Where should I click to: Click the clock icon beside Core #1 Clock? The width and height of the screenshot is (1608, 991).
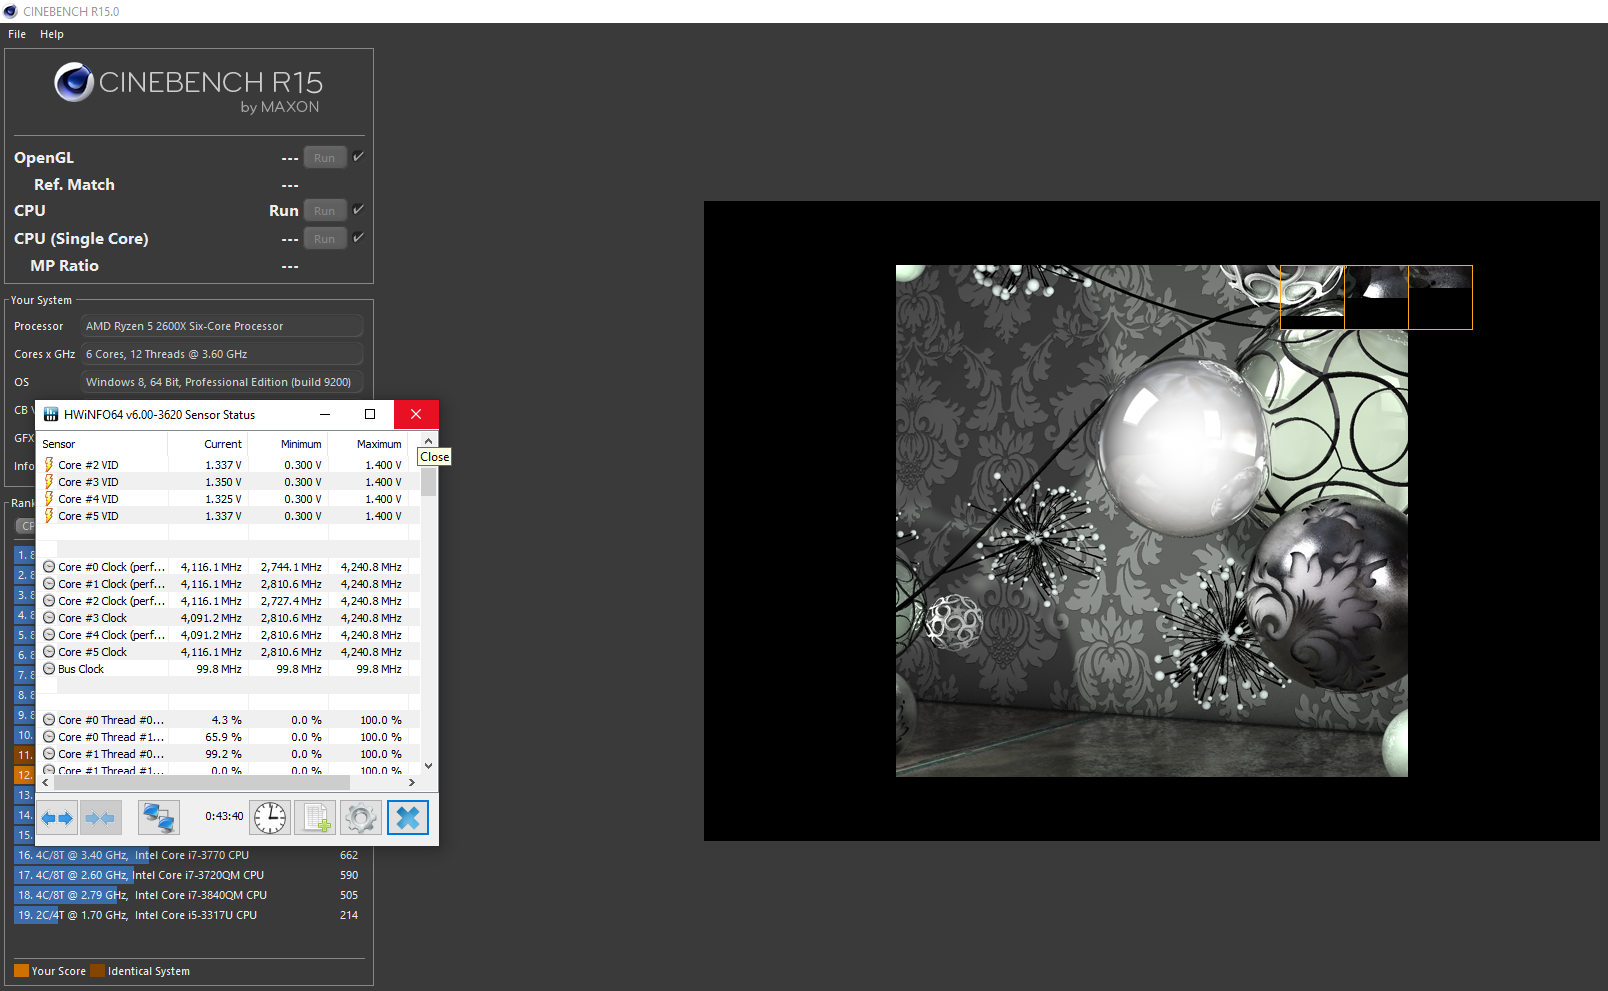tap(49, 584)
